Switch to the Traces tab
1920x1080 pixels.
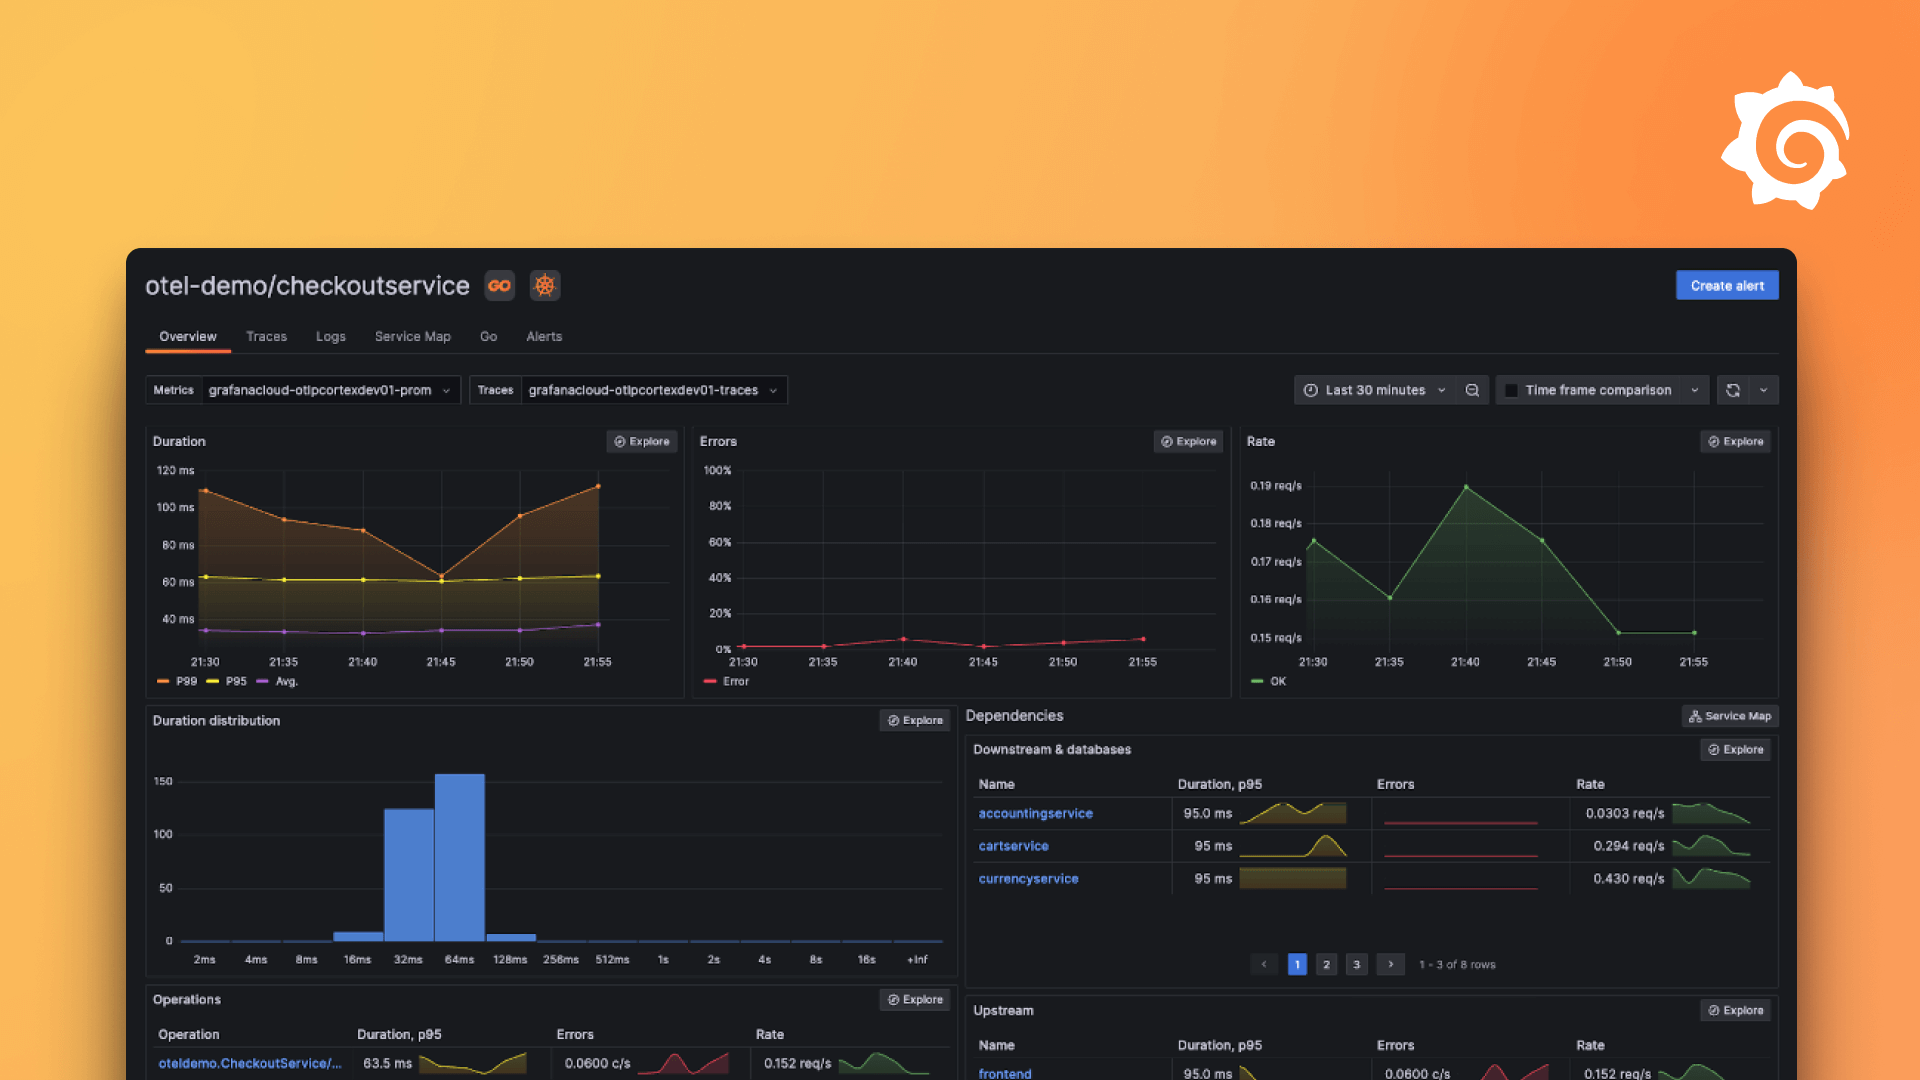tap(265, 335)
